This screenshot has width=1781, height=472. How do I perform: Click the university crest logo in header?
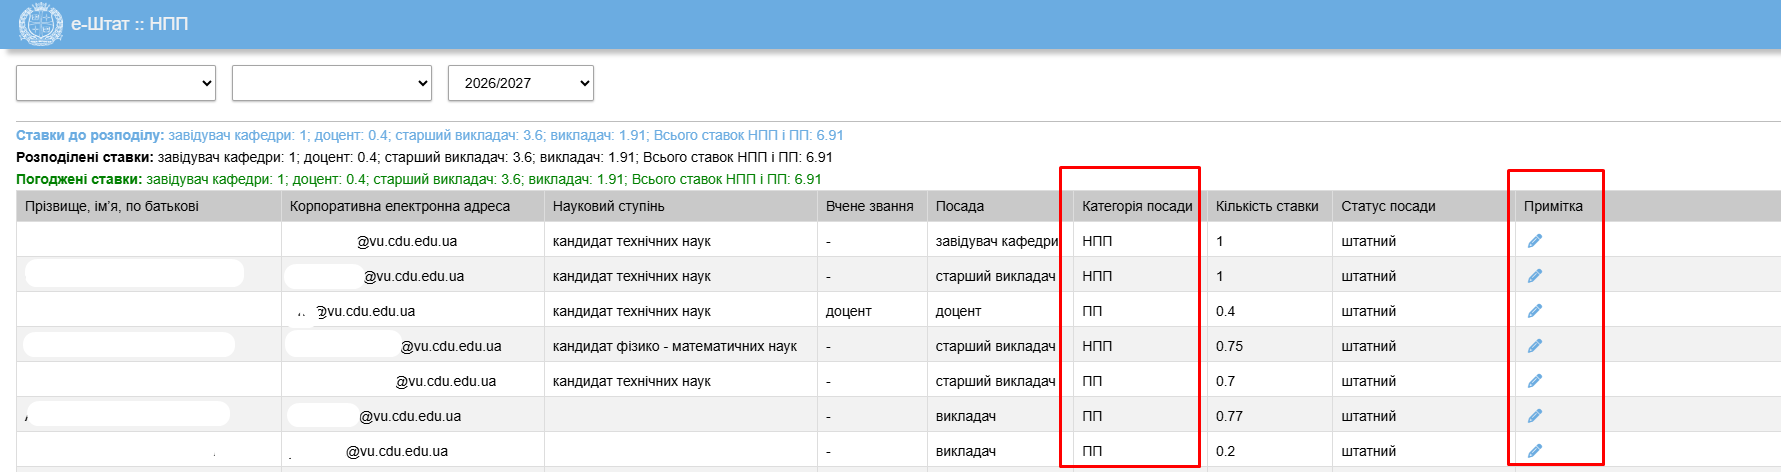coord(41,24)
